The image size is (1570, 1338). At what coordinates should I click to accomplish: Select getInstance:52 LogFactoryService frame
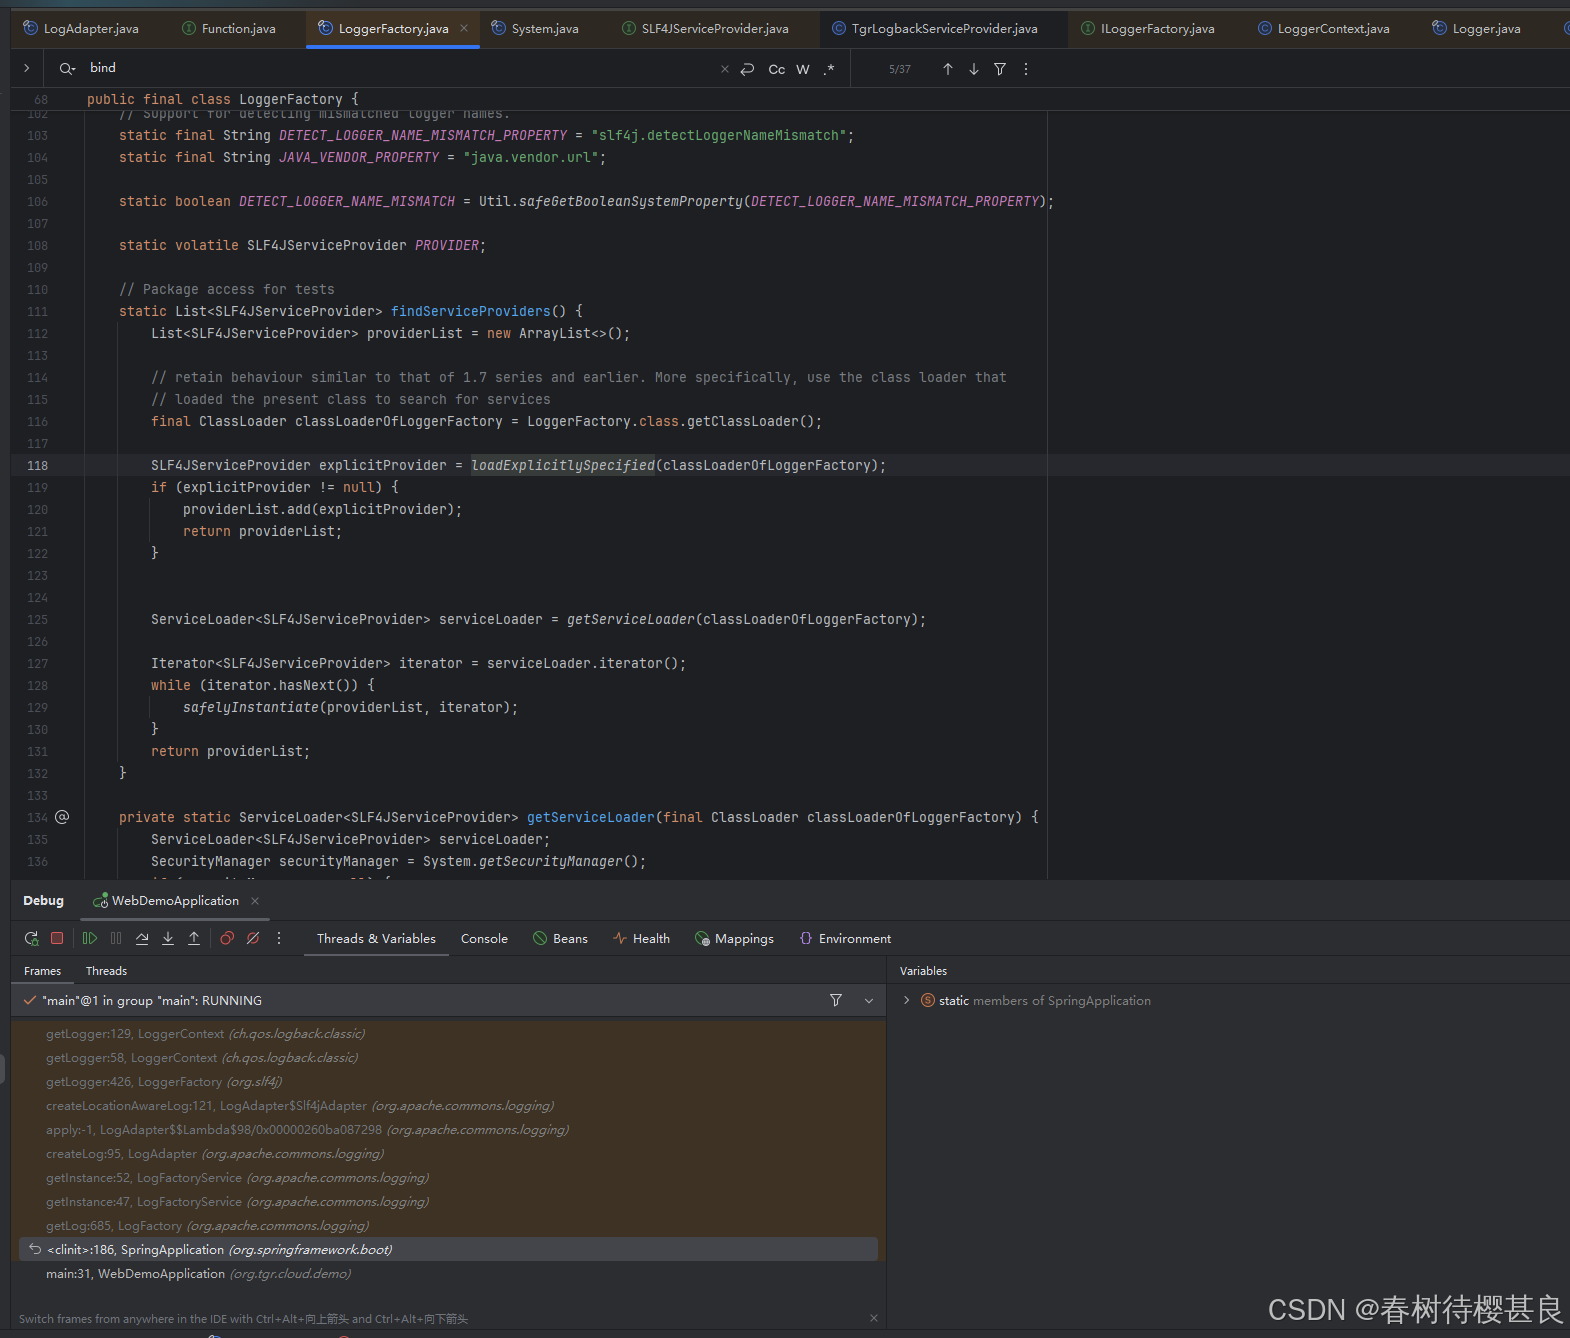click(x=448, y=1178)
